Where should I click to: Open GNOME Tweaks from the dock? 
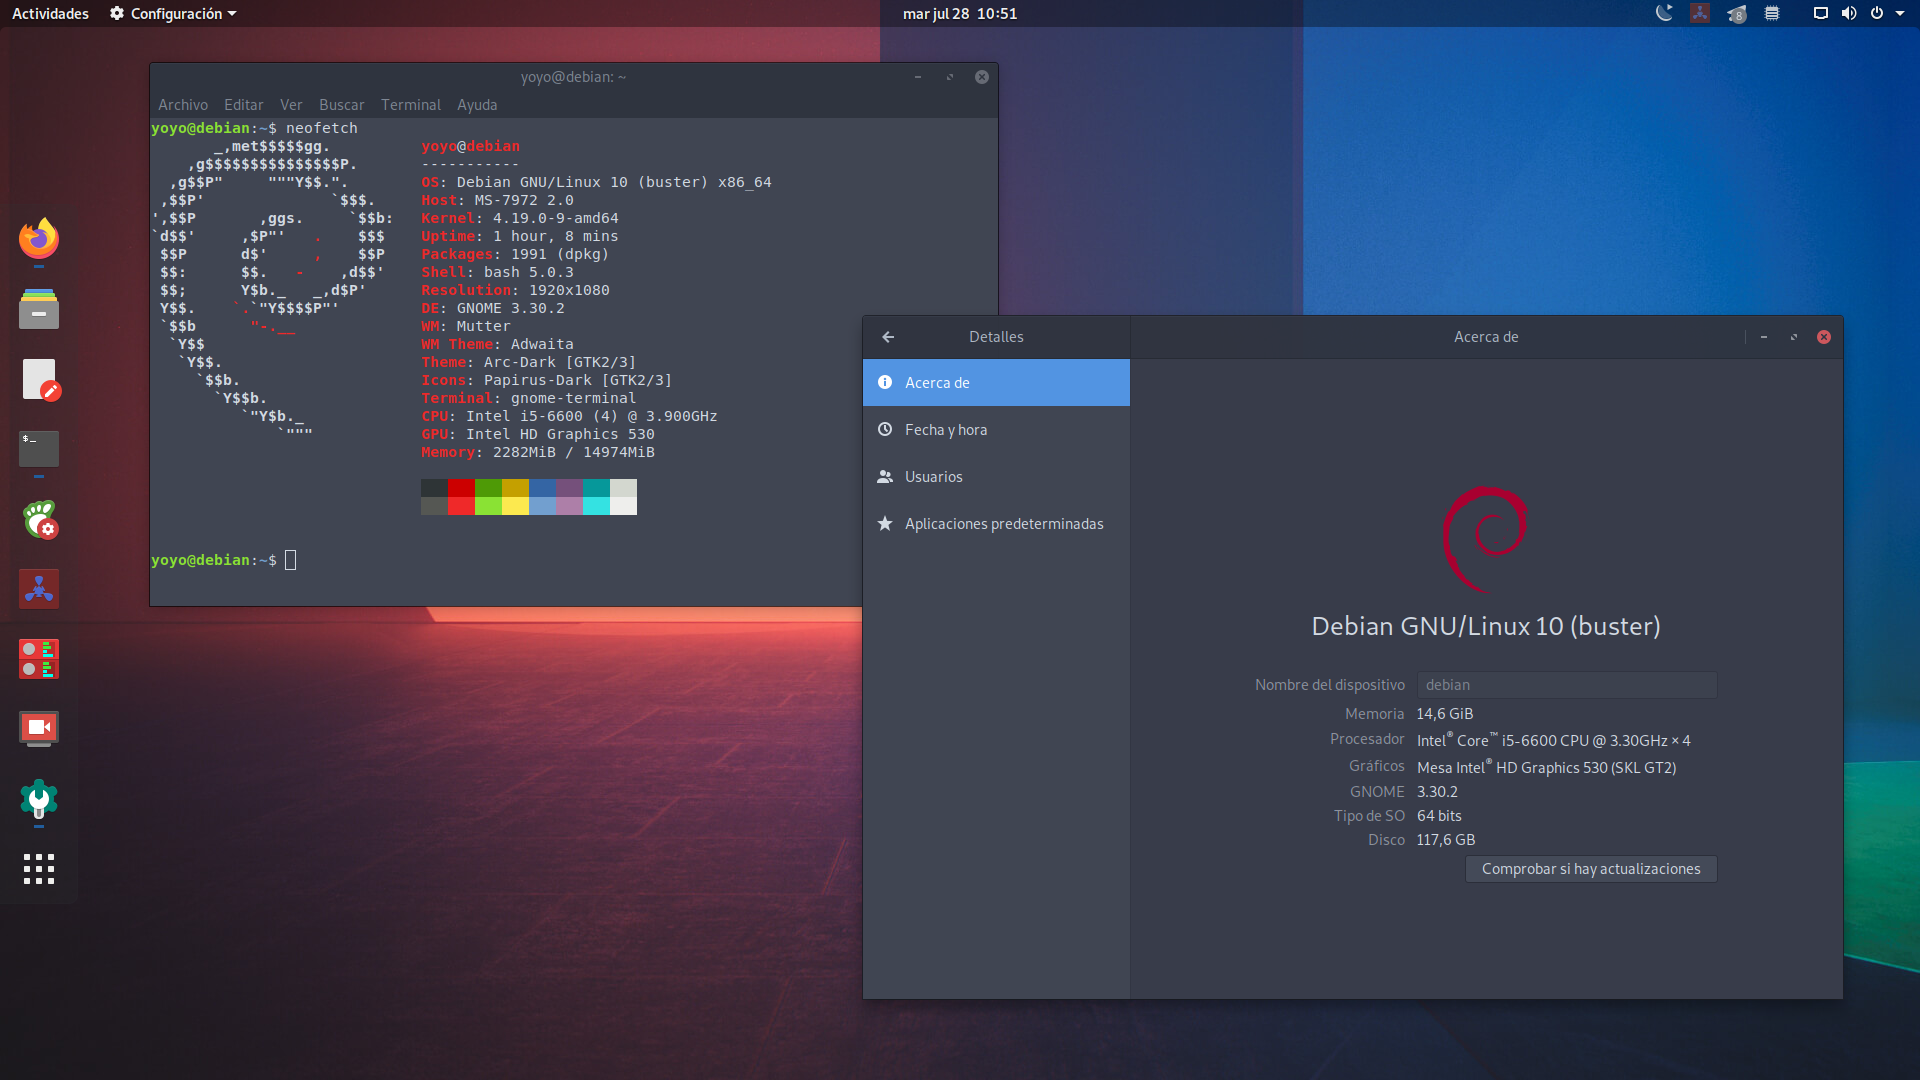click(39, 519)
